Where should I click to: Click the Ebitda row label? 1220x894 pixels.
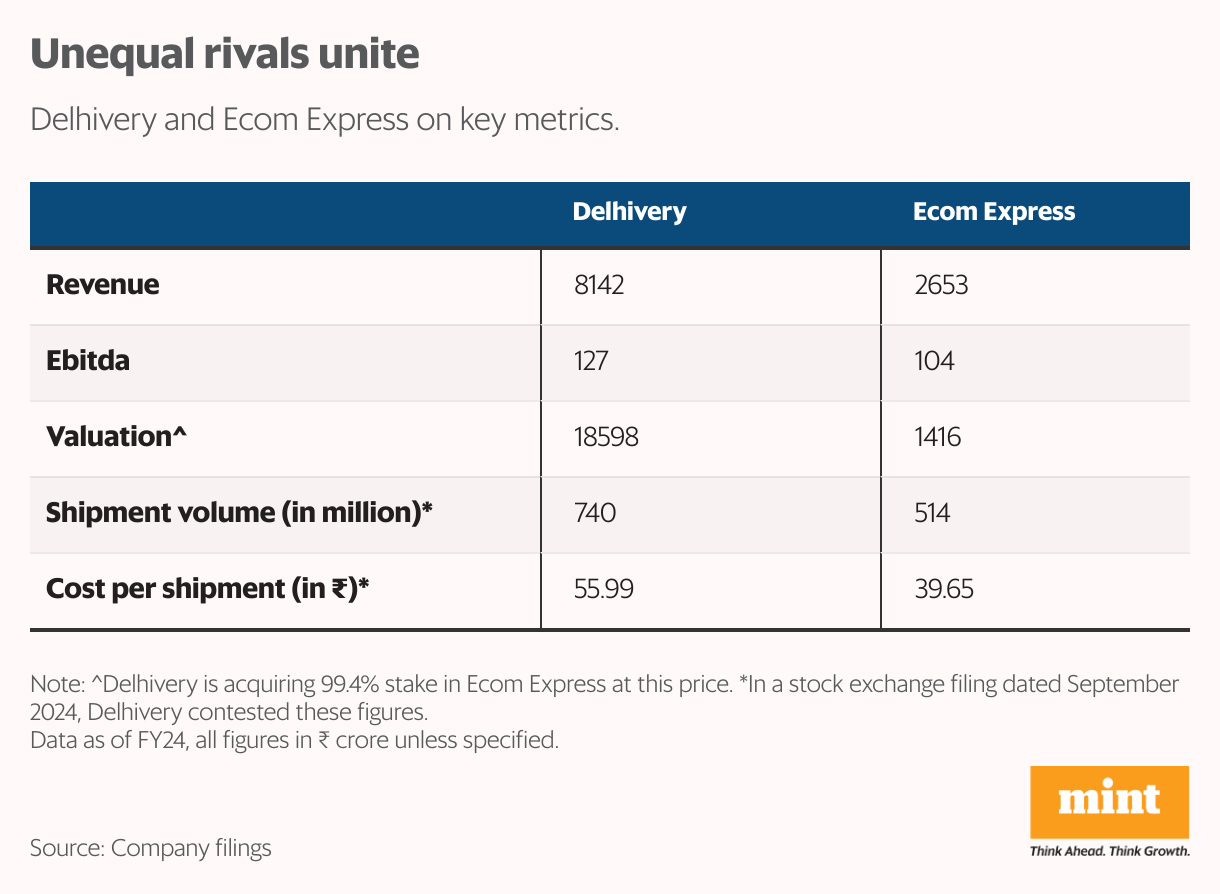pyautogui.click(x=88, y=361)
